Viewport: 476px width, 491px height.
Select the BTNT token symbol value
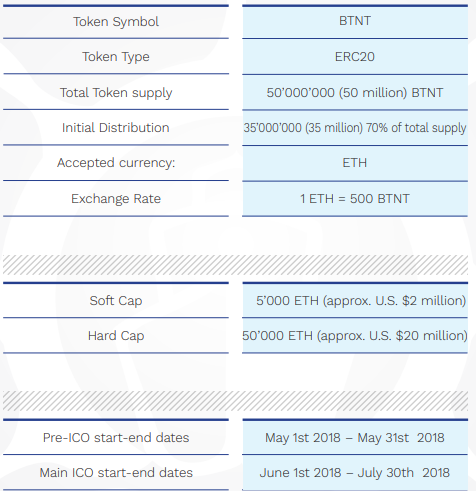click(355, 21)
